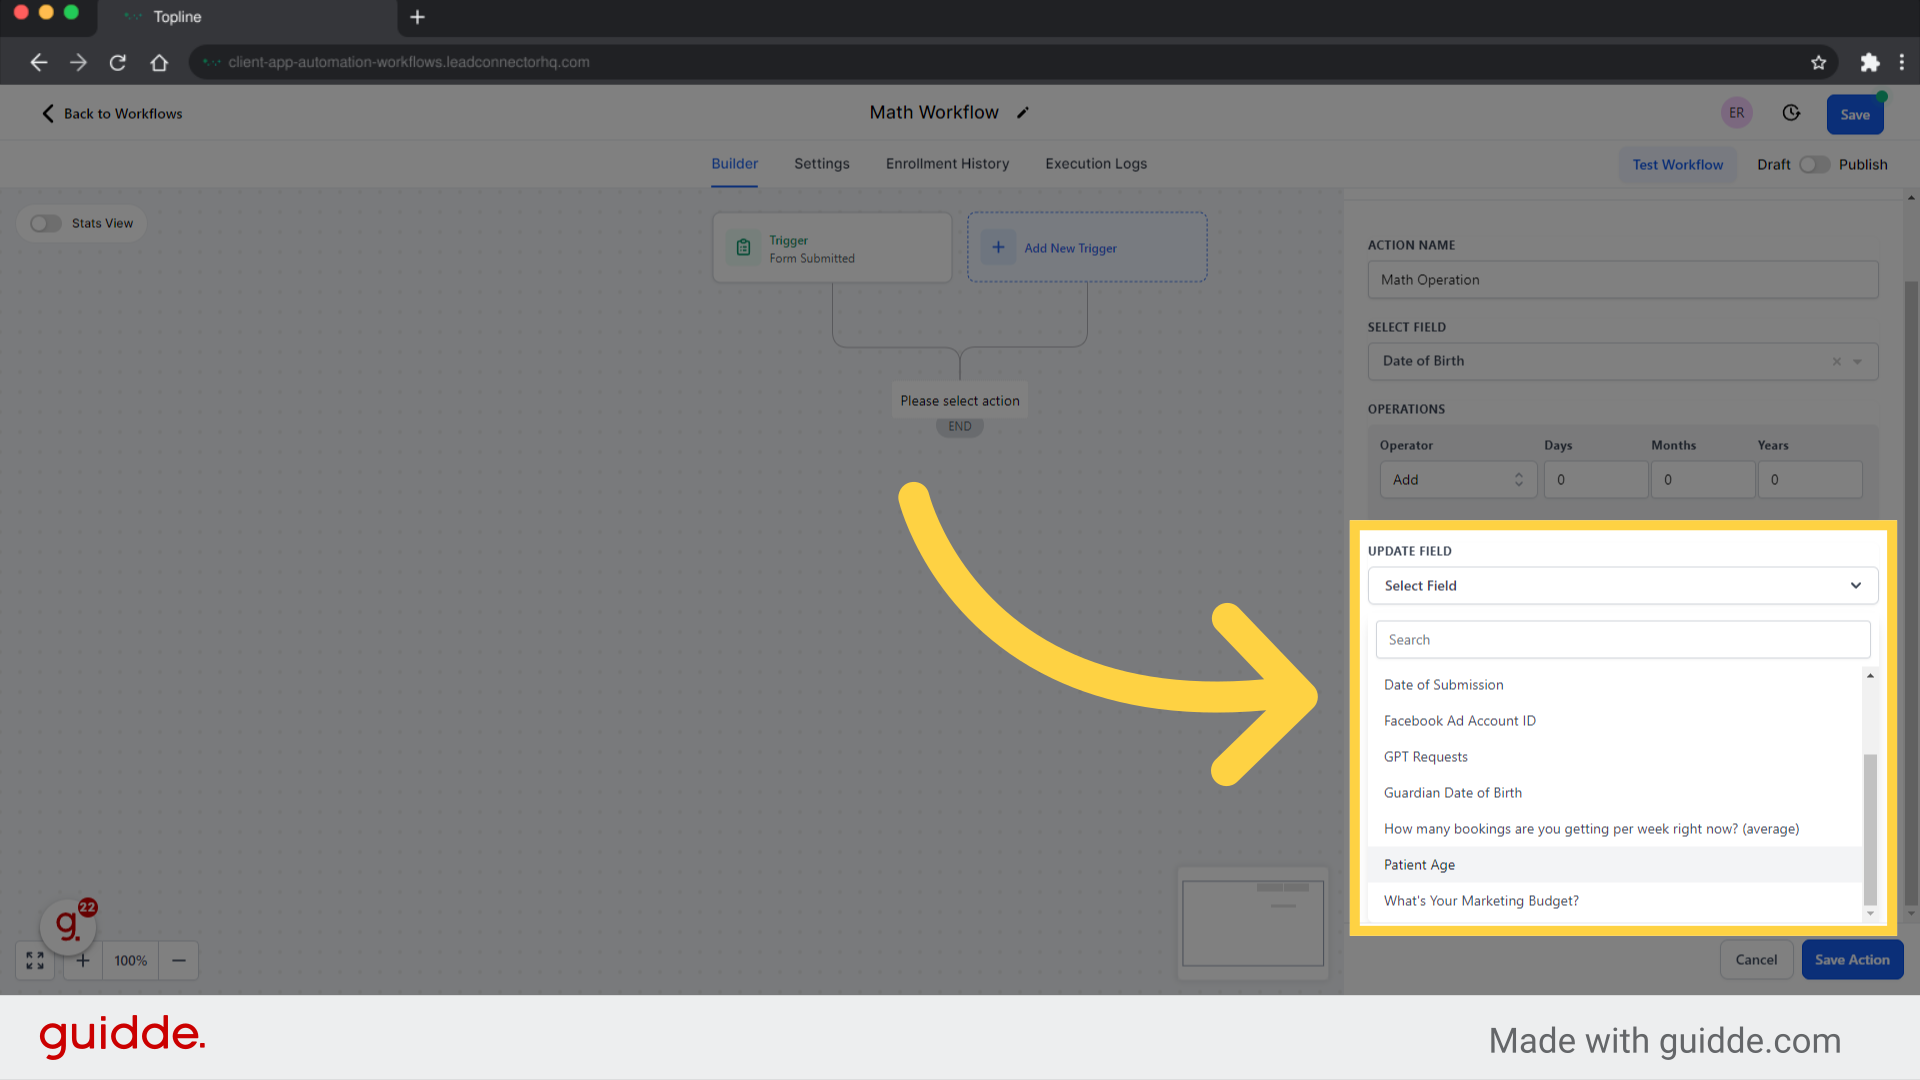This screenshot has width=1920, height=1080.
Task: Go to browser home page
Action: pyautogui.click(x=159, y=62)
